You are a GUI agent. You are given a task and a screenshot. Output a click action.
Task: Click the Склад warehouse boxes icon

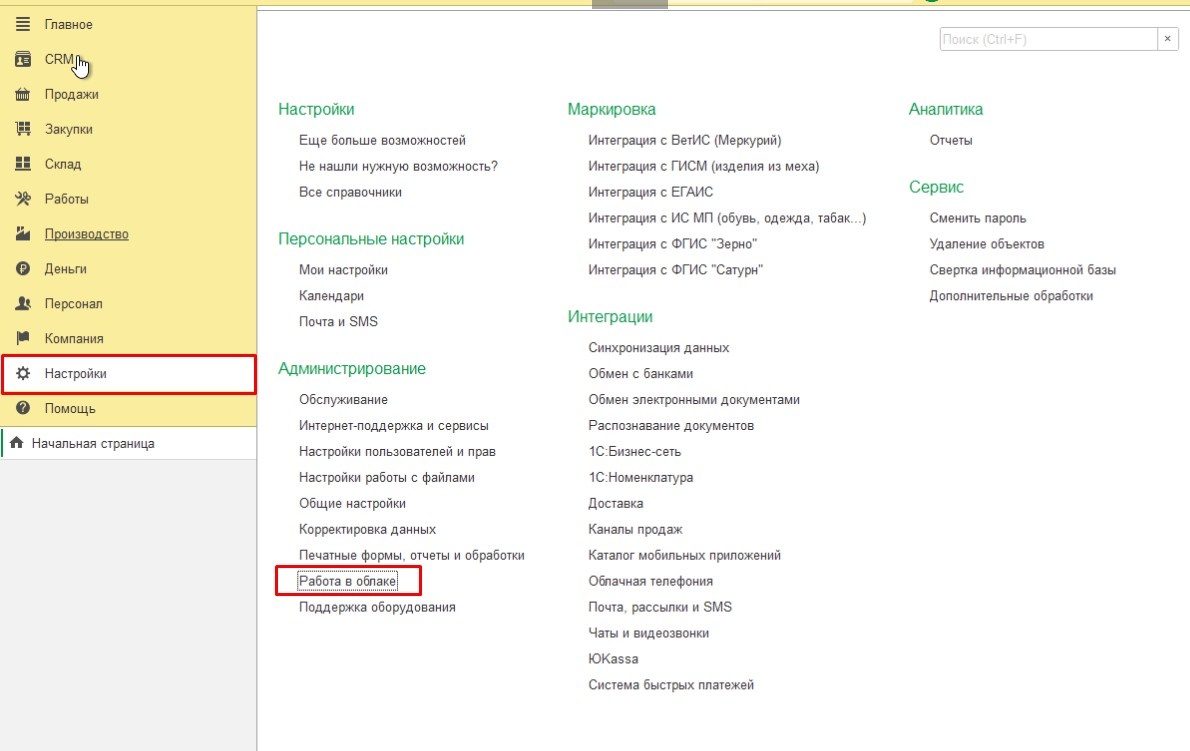[x=23, y=164]
